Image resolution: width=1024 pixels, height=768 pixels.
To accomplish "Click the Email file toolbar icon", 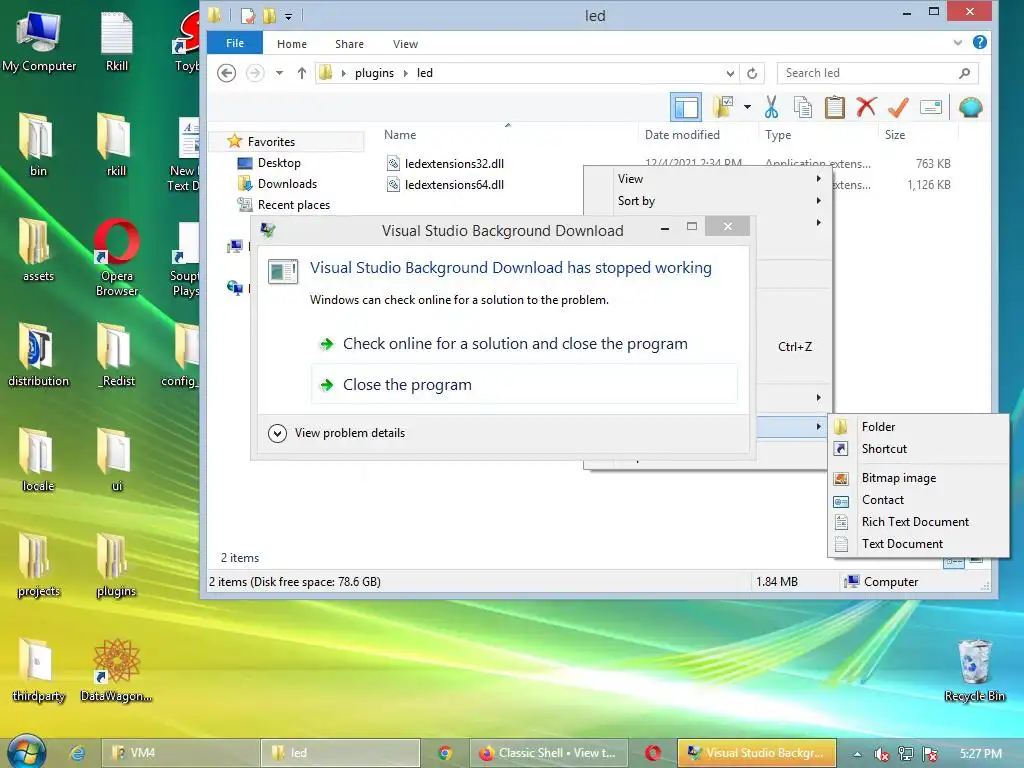I will [931, 107].
